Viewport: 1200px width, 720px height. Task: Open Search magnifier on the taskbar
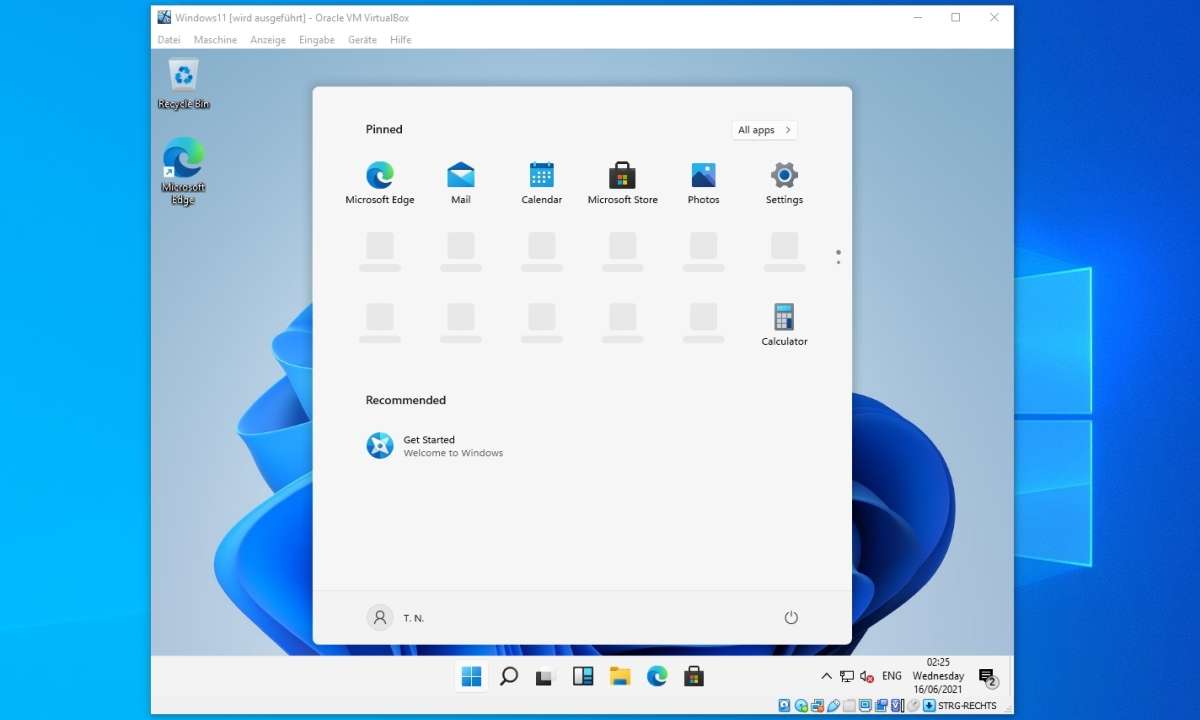tap(508, 677)
